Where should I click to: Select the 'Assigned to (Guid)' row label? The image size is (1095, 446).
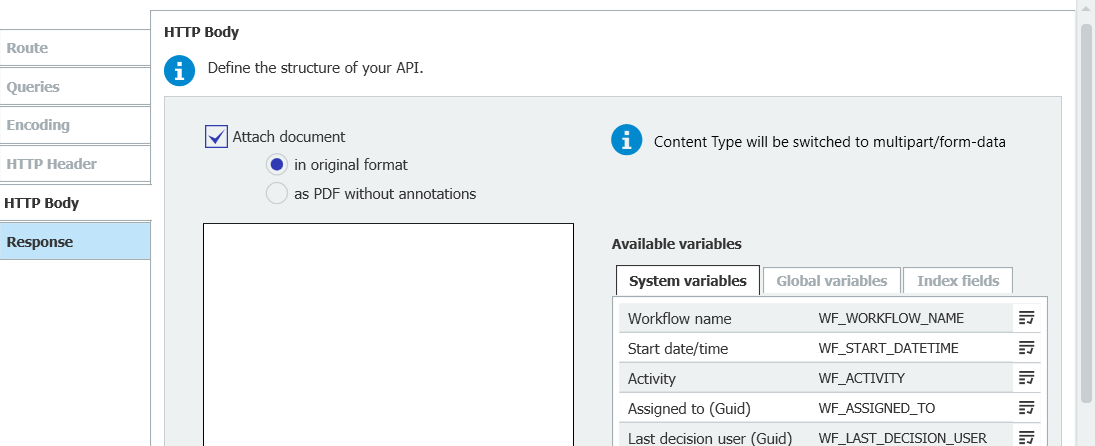(689, 408)
